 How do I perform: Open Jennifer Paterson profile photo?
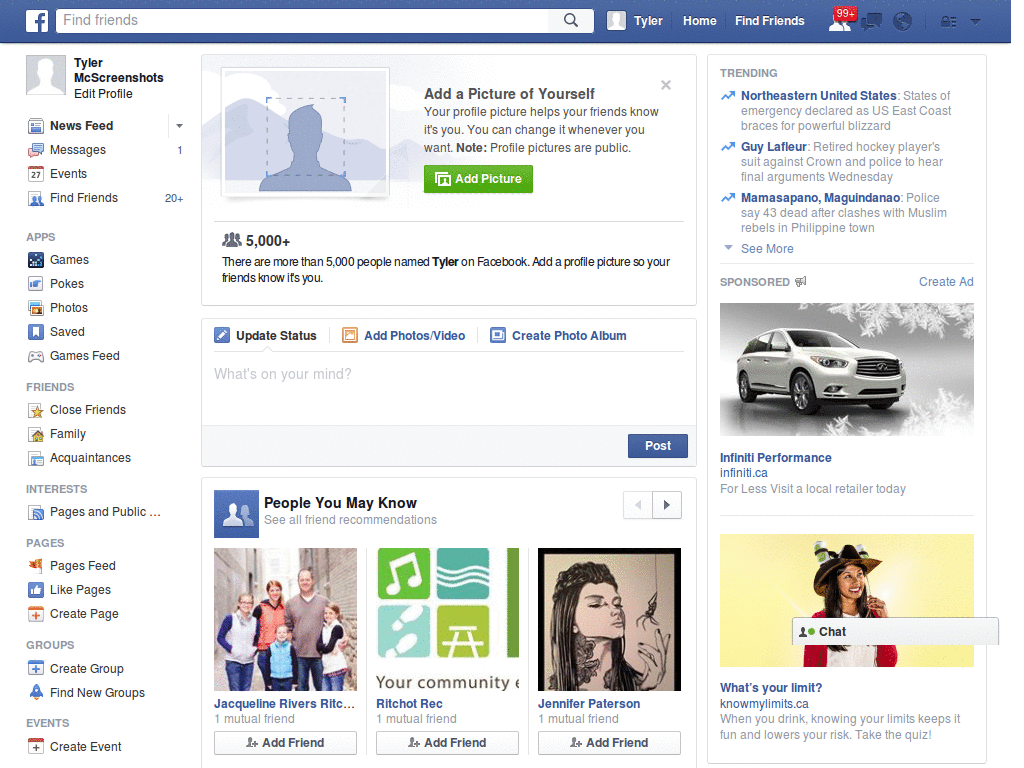[609, 619]
